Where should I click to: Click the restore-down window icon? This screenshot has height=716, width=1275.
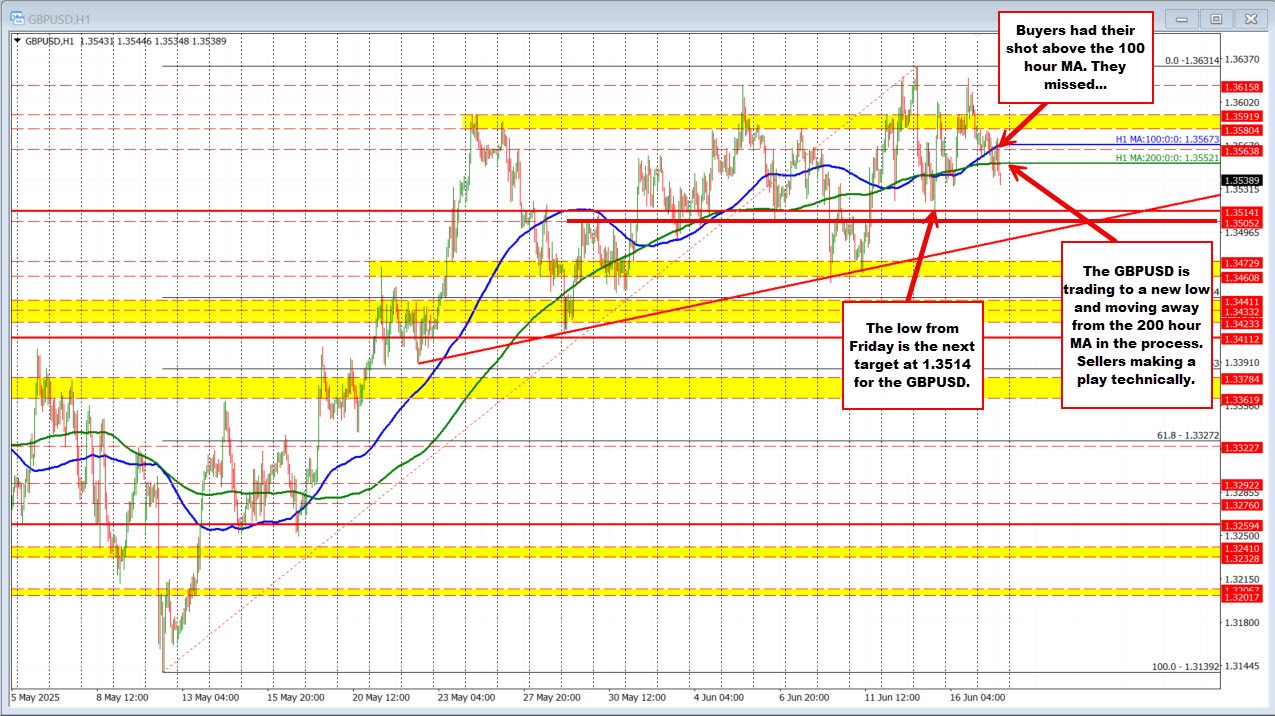[1216, 17]
